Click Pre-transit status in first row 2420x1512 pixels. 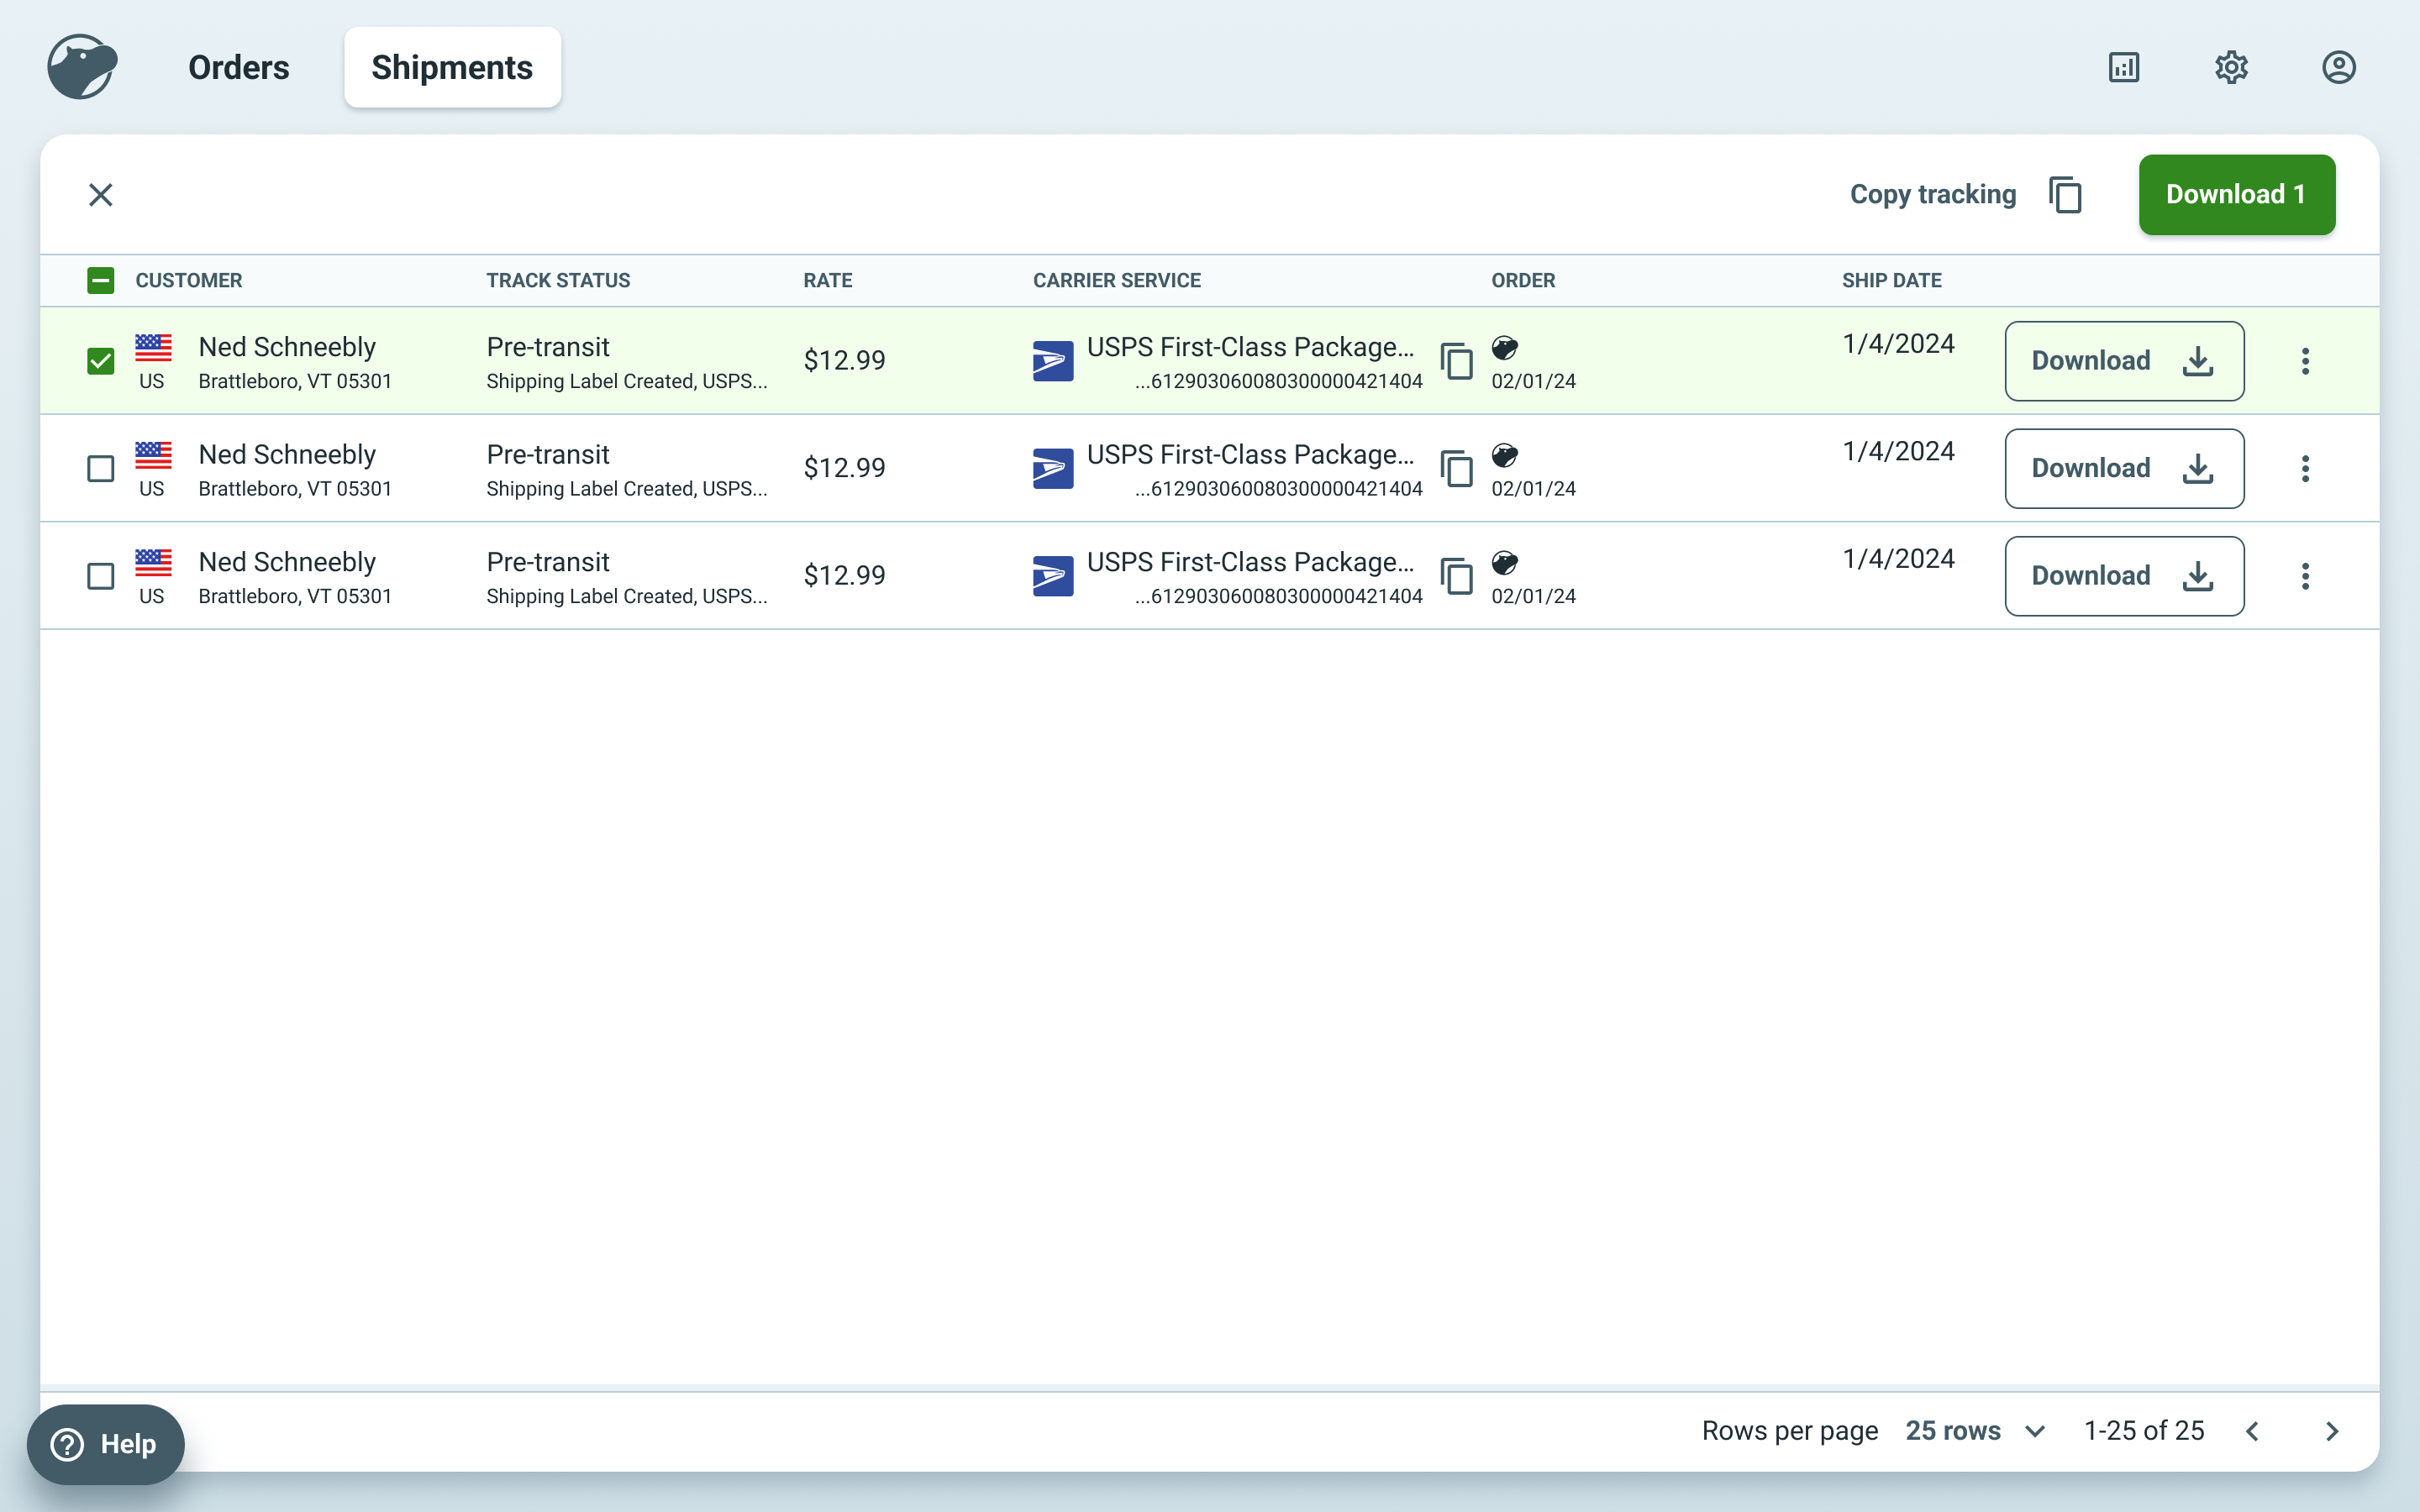point(548,347)
